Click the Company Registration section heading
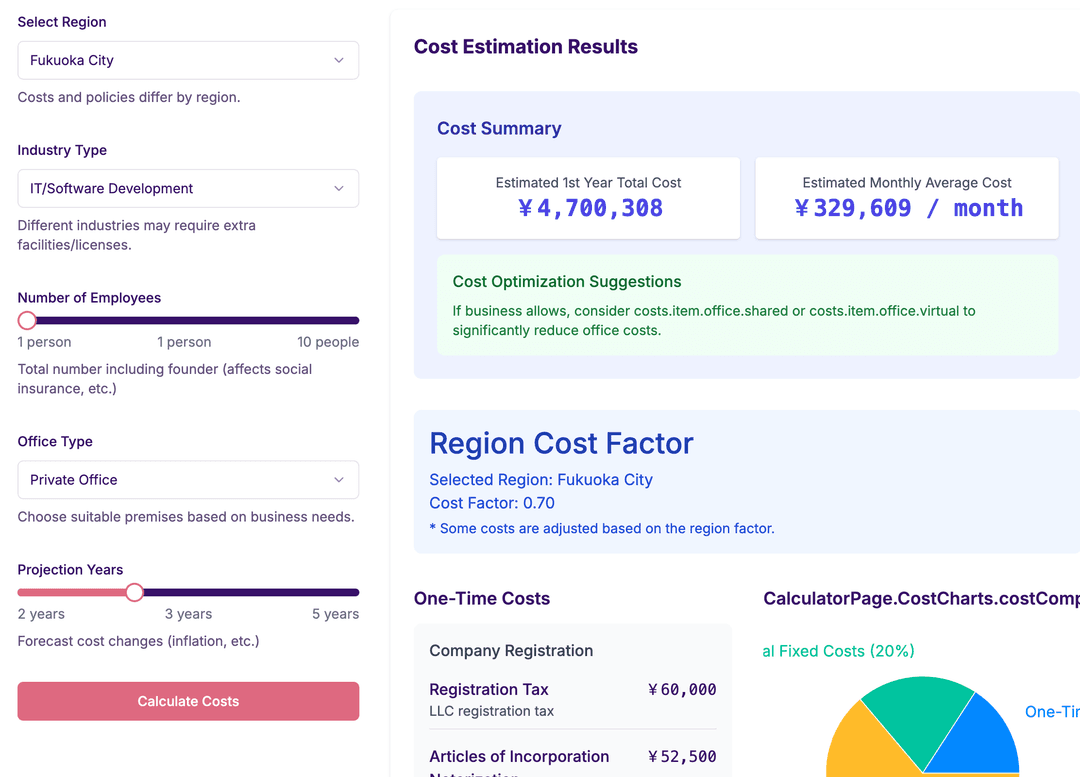This screenshot has height=777, width=1080. (x=511, y=651)
